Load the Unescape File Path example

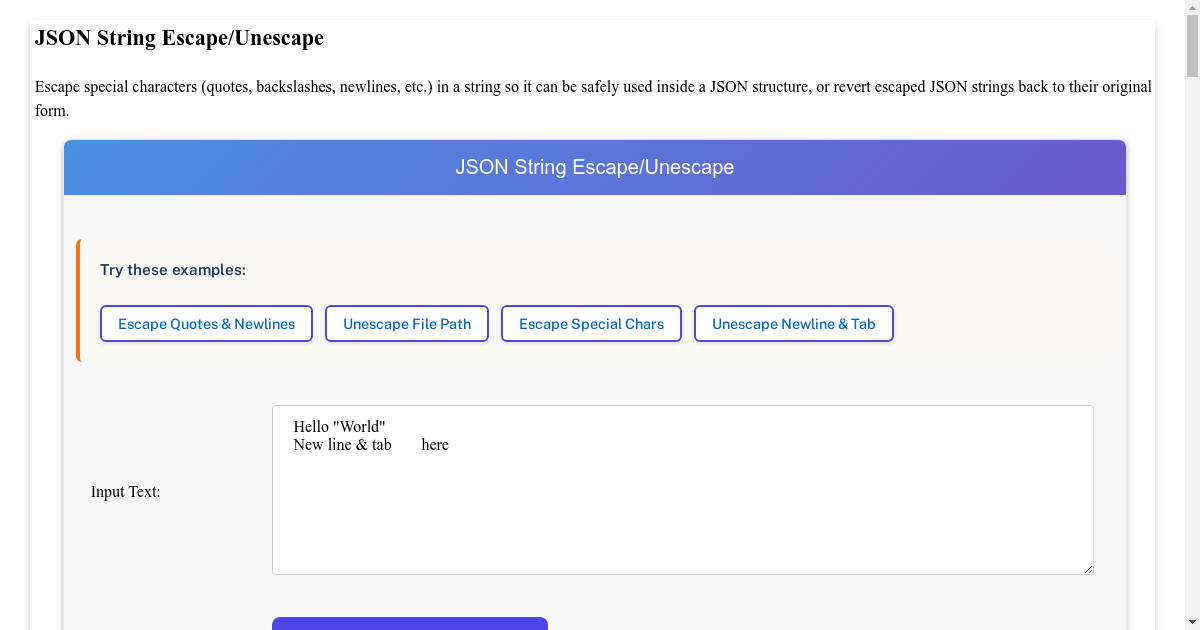pyautogui.click(x=407, y=324)
